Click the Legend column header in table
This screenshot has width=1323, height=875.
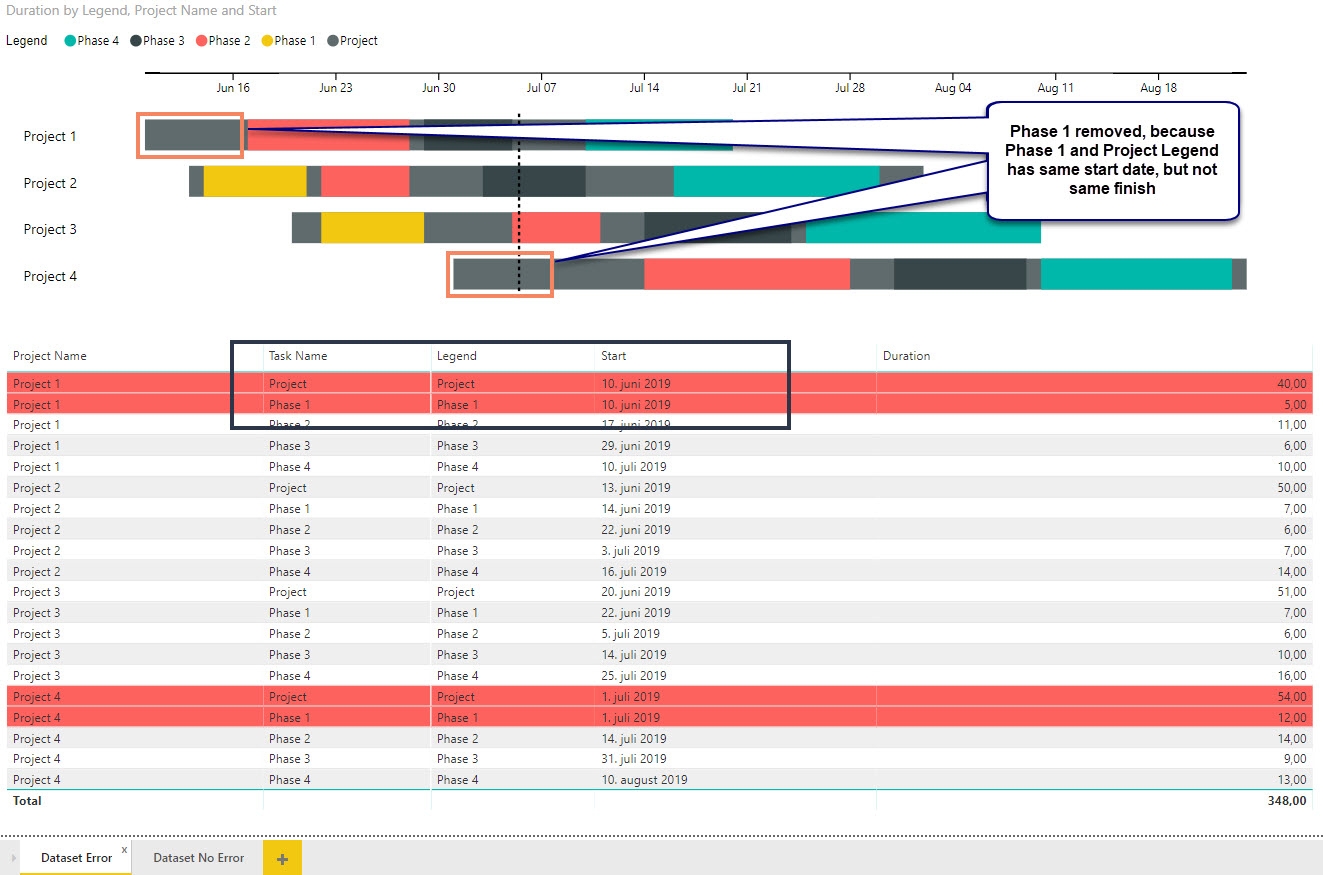click(x=456, y=356)
